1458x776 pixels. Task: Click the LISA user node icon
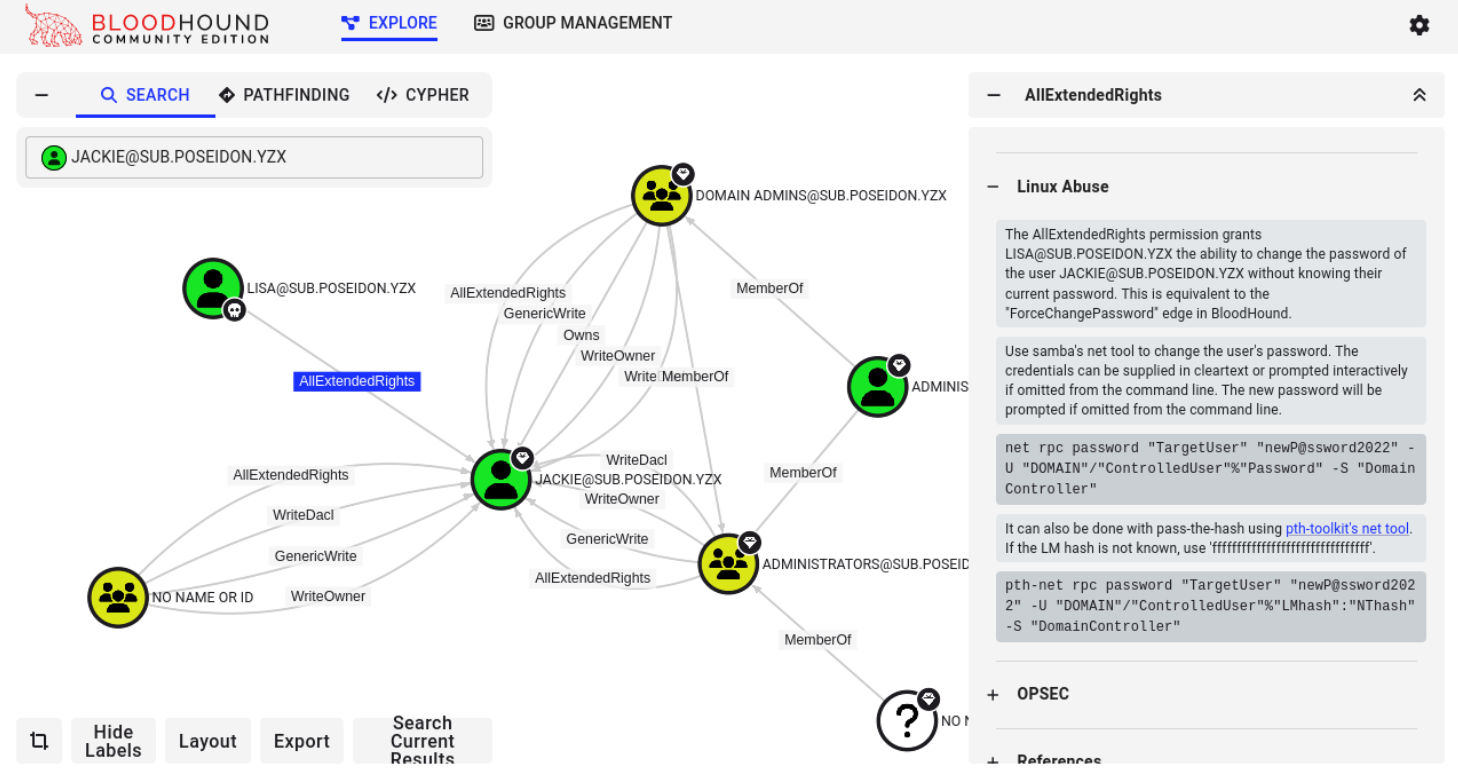pyautogui.click(x=213, y=288)
